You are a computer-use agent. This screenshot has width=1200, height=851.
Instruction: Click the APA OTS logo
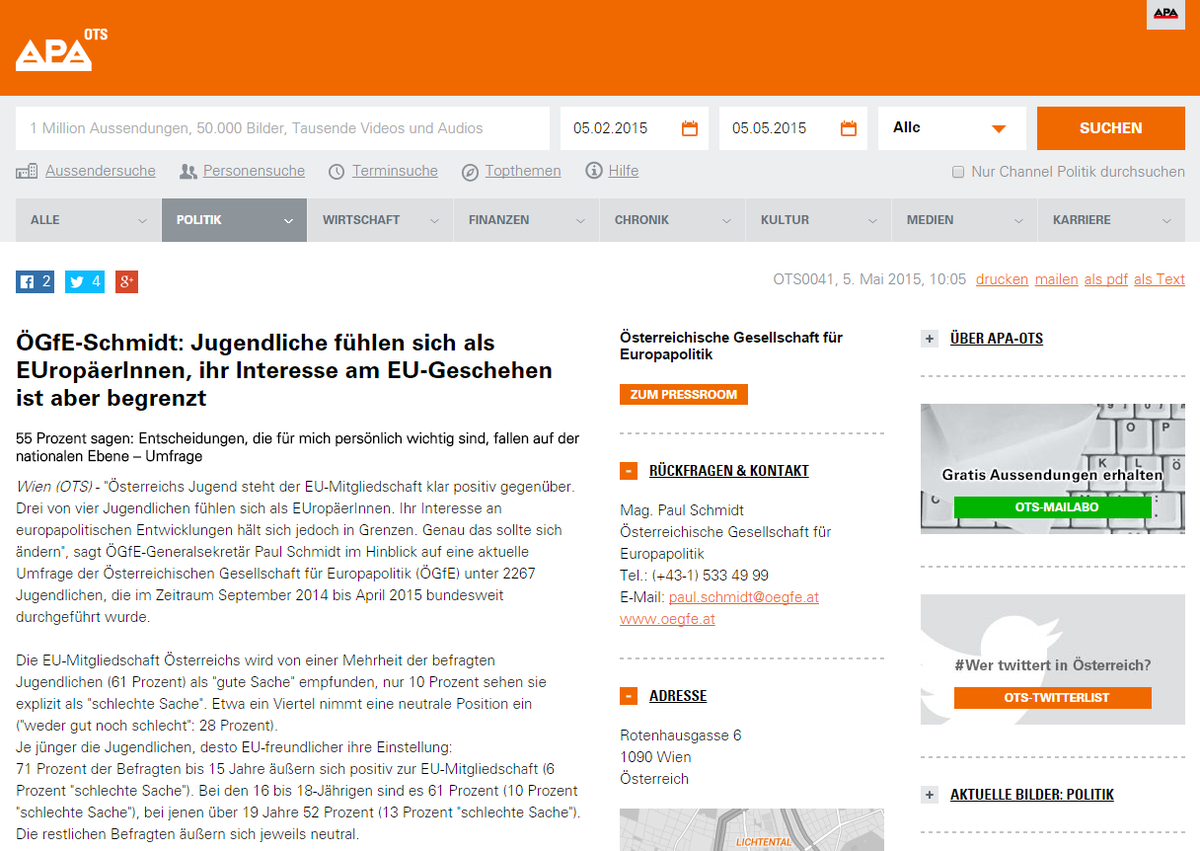[x=61, y=50]
